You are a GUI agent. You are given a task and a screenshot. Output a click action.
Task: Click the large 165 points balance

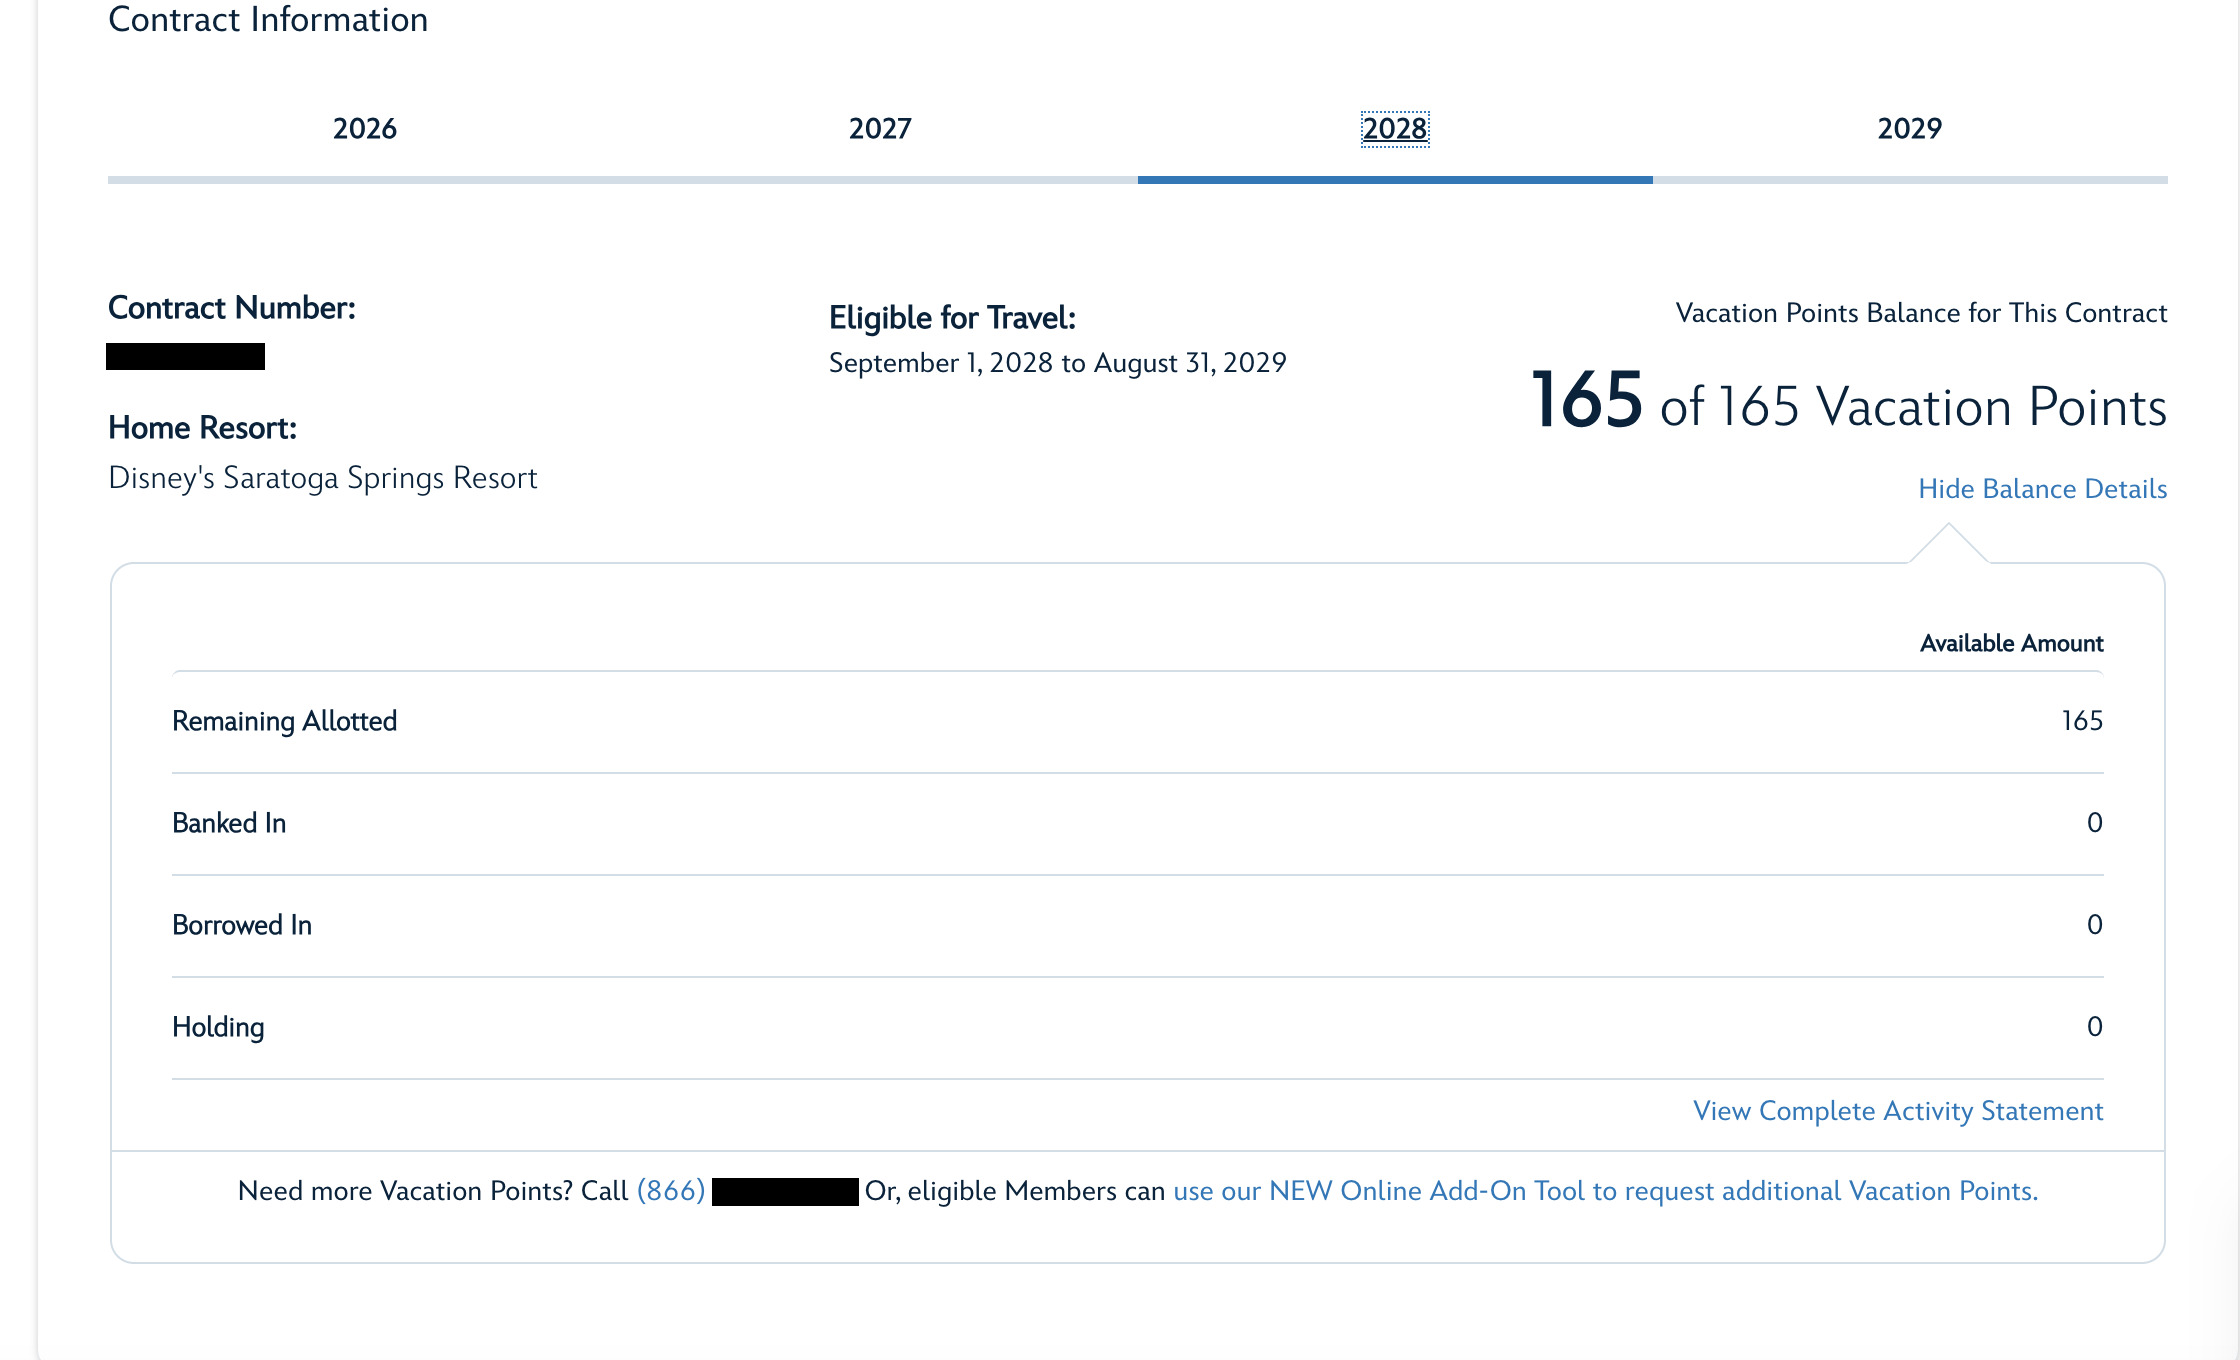[1587, 400]
